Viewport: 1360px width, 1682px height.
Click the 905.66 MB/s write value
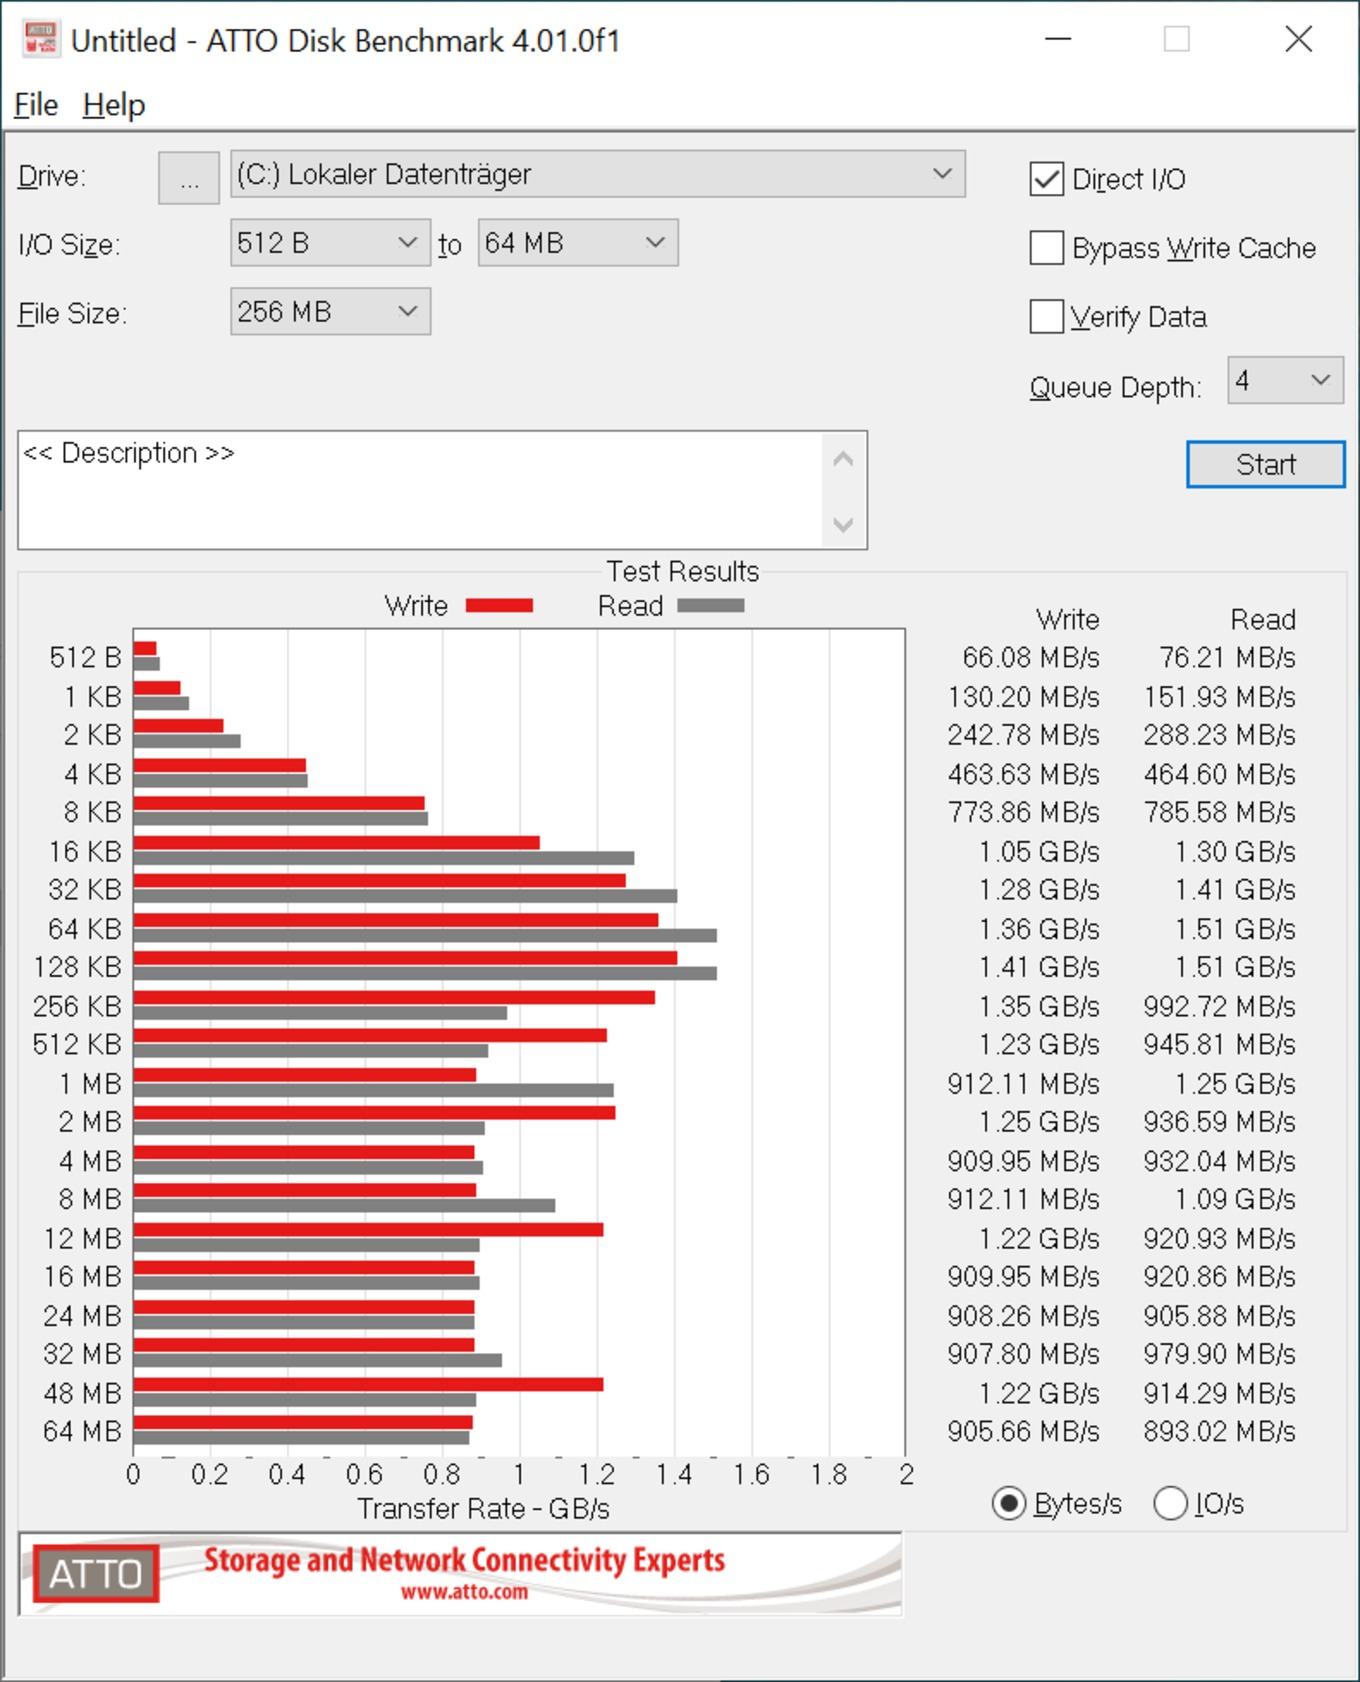click(x=1023, y=1432)
